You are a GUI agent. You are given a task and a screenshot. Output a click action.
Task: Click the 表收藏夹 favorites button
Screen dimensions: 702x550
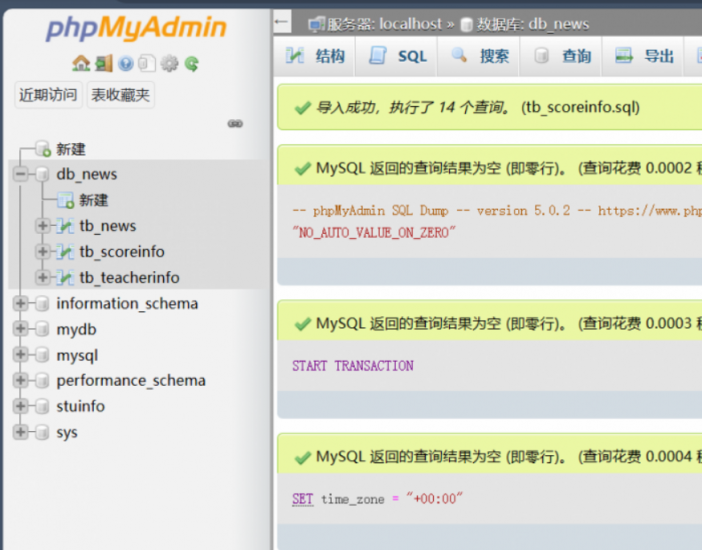[120, 95]
